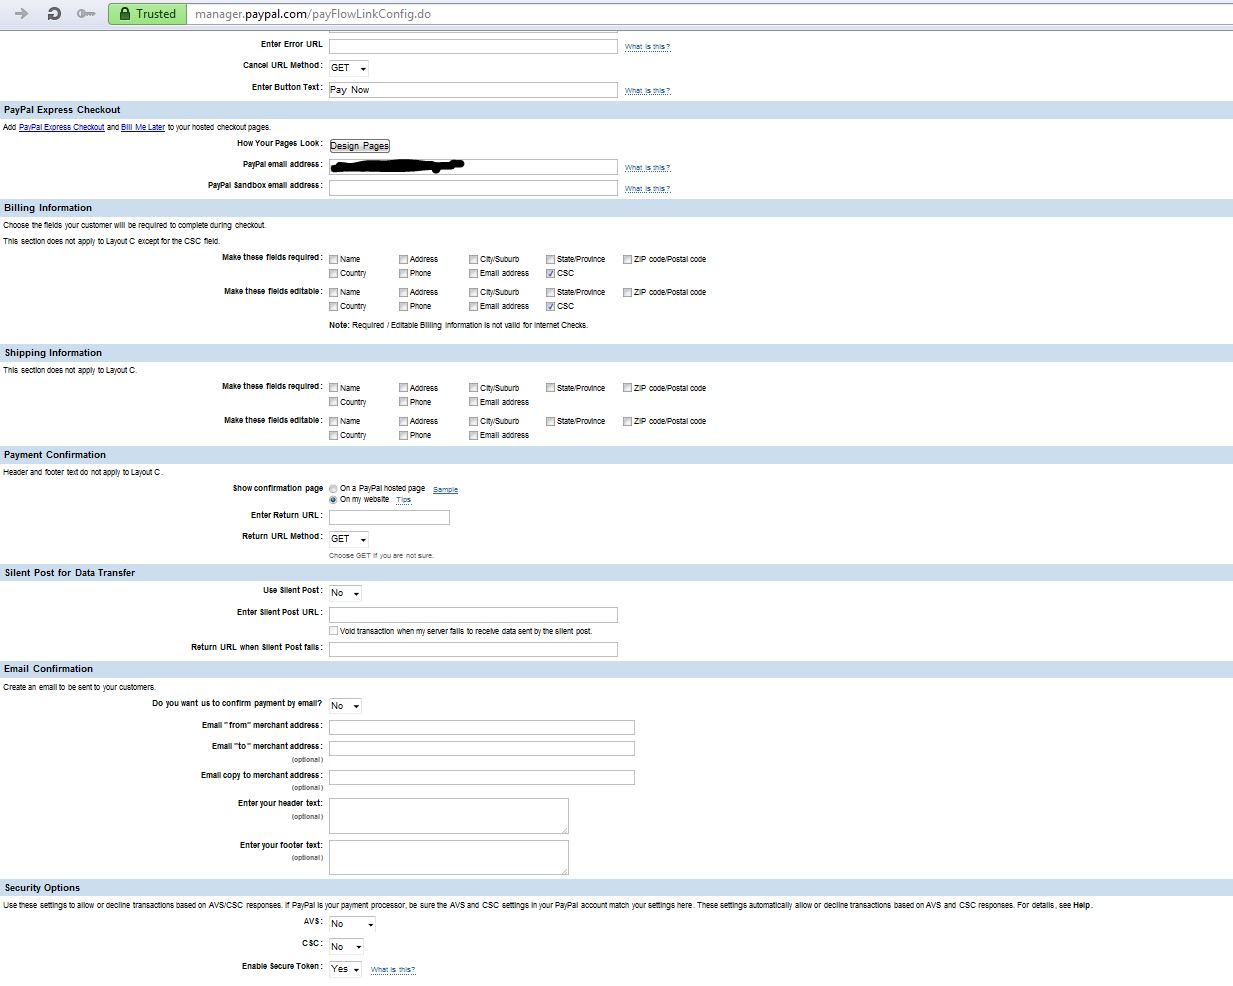Open the AVS dropdown
Viewport: 1233px width, 986px height.
[352, 924]
